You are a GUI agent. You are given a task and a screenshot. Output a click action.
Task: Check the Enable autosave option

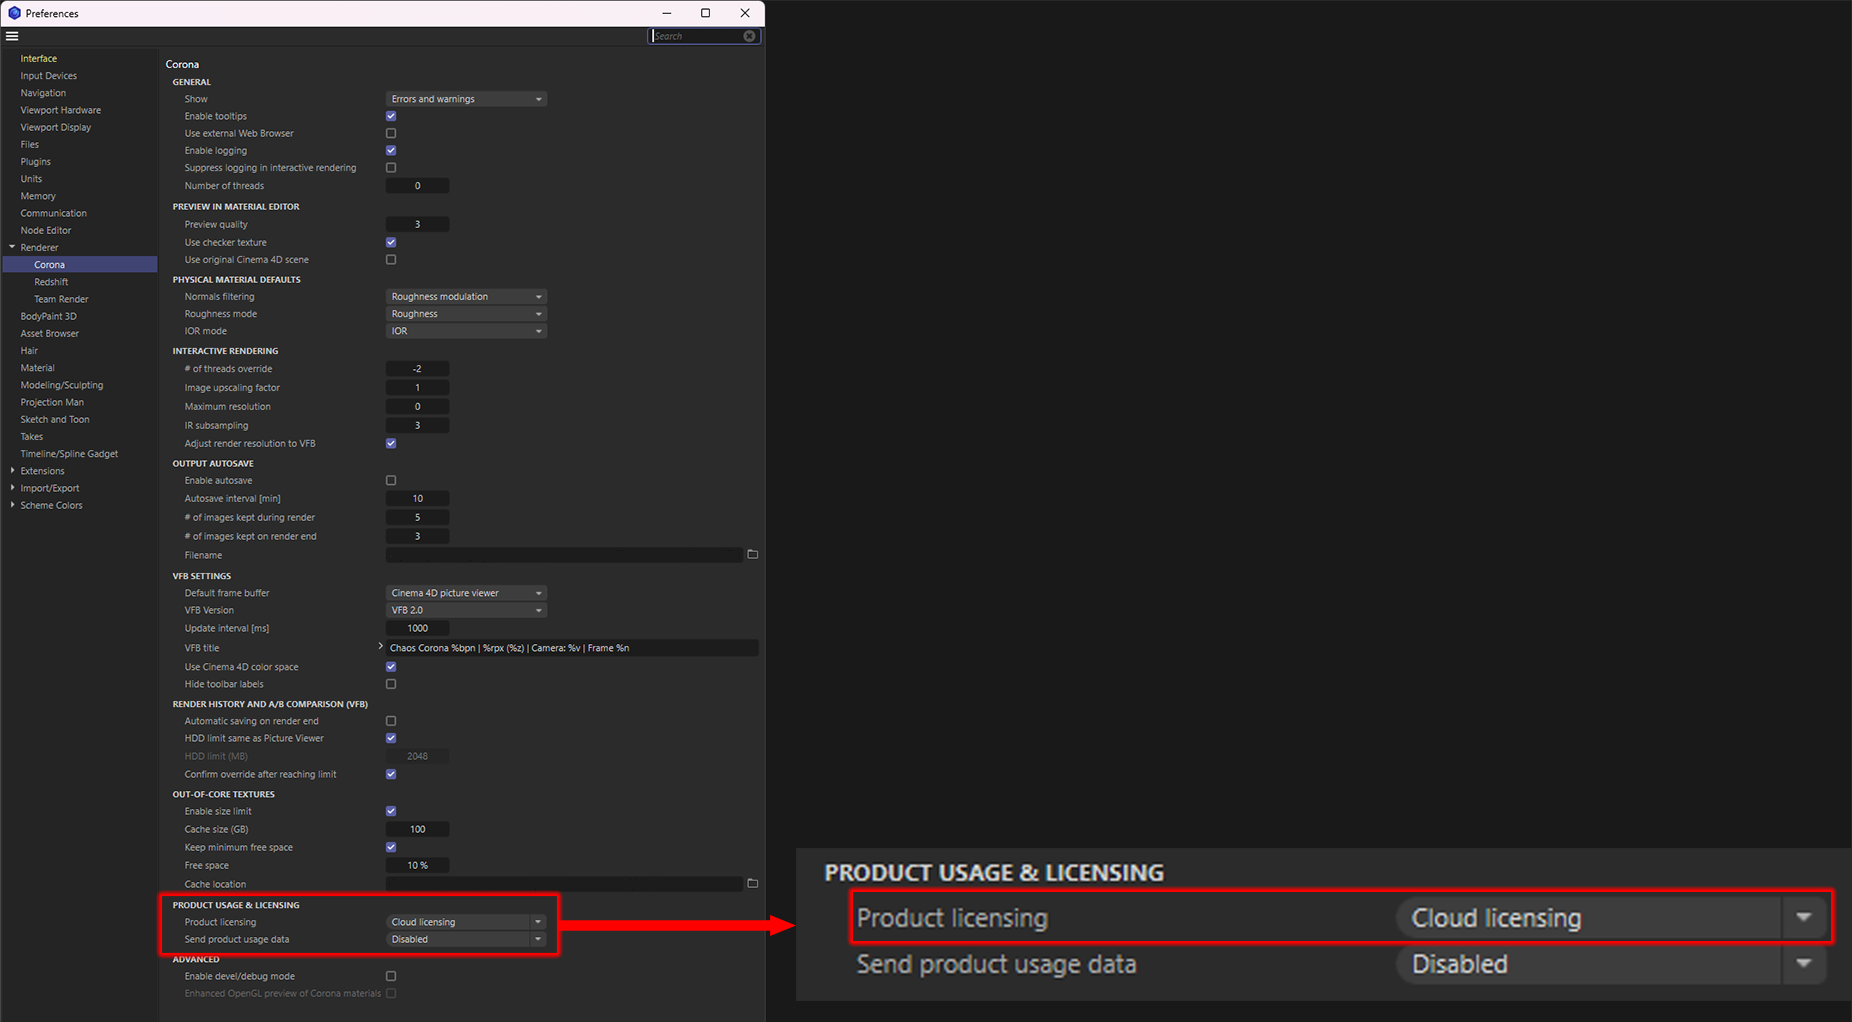click(x=391, y=480)
